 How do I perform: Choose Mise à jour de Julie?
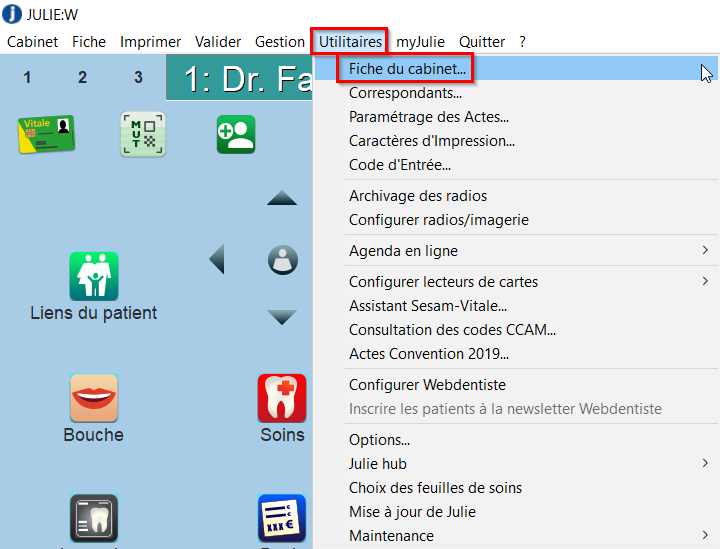515,511
